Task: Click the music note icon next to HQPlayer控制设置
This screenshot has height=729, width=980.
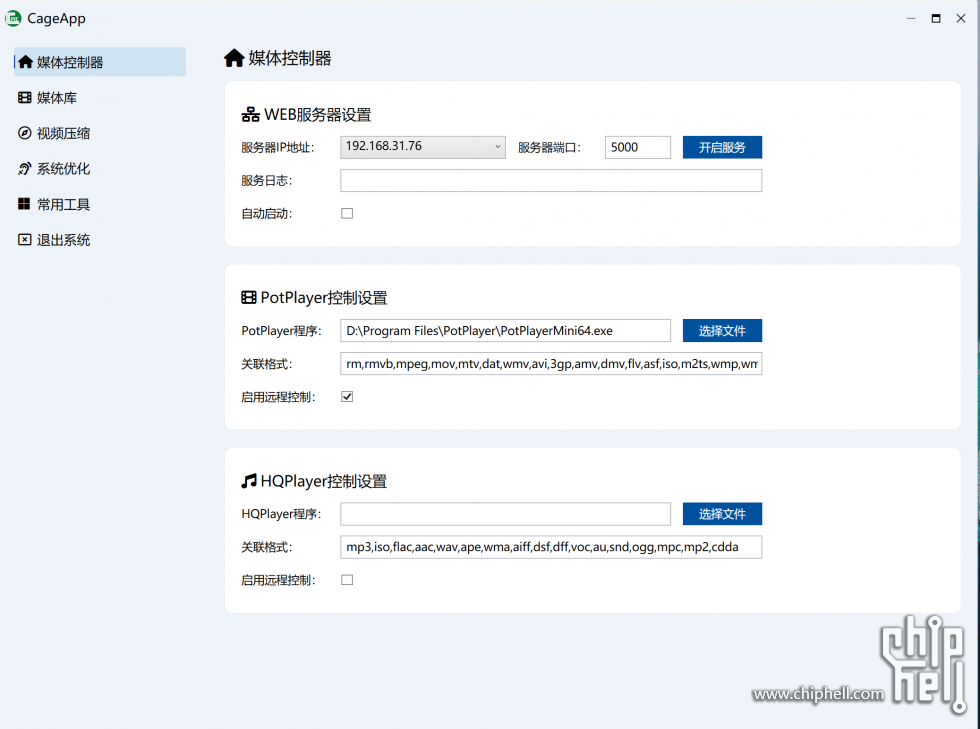Action: pyautogui.click(x=249, y=481)
